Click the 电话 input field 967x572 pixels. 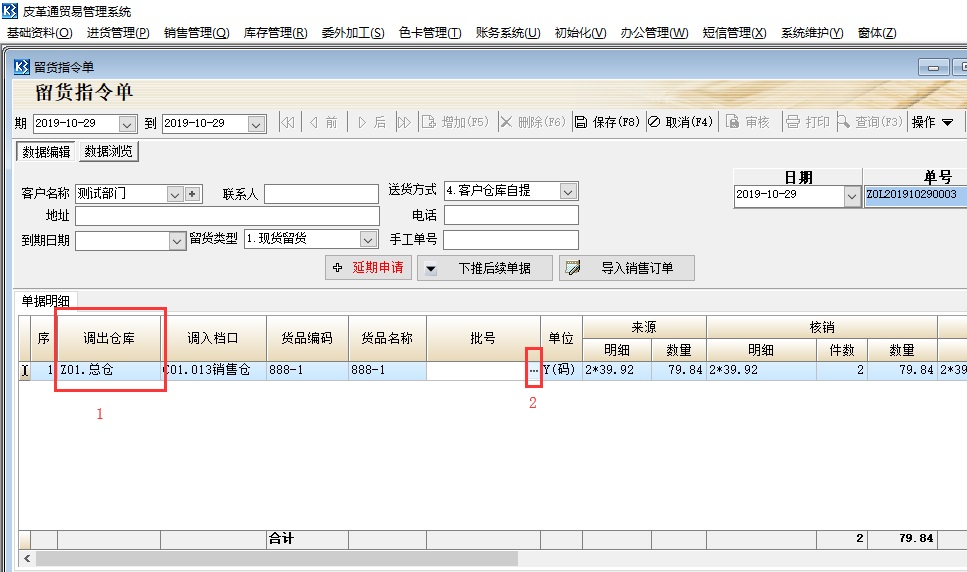click(x=511, y=215)
